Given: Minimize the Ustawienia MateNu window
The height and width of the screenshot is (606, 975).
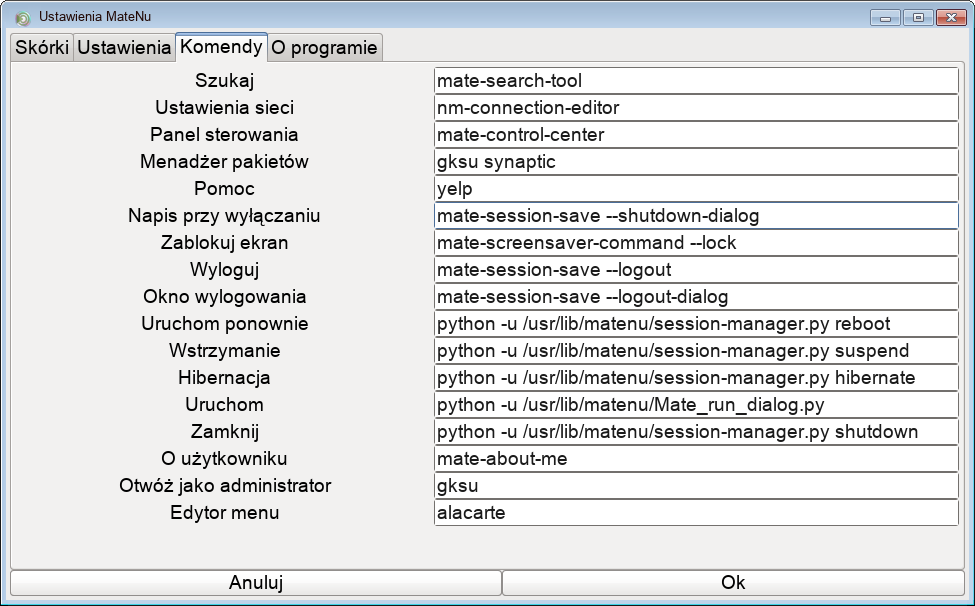Looking at the screenshot, I should (885, 17).
